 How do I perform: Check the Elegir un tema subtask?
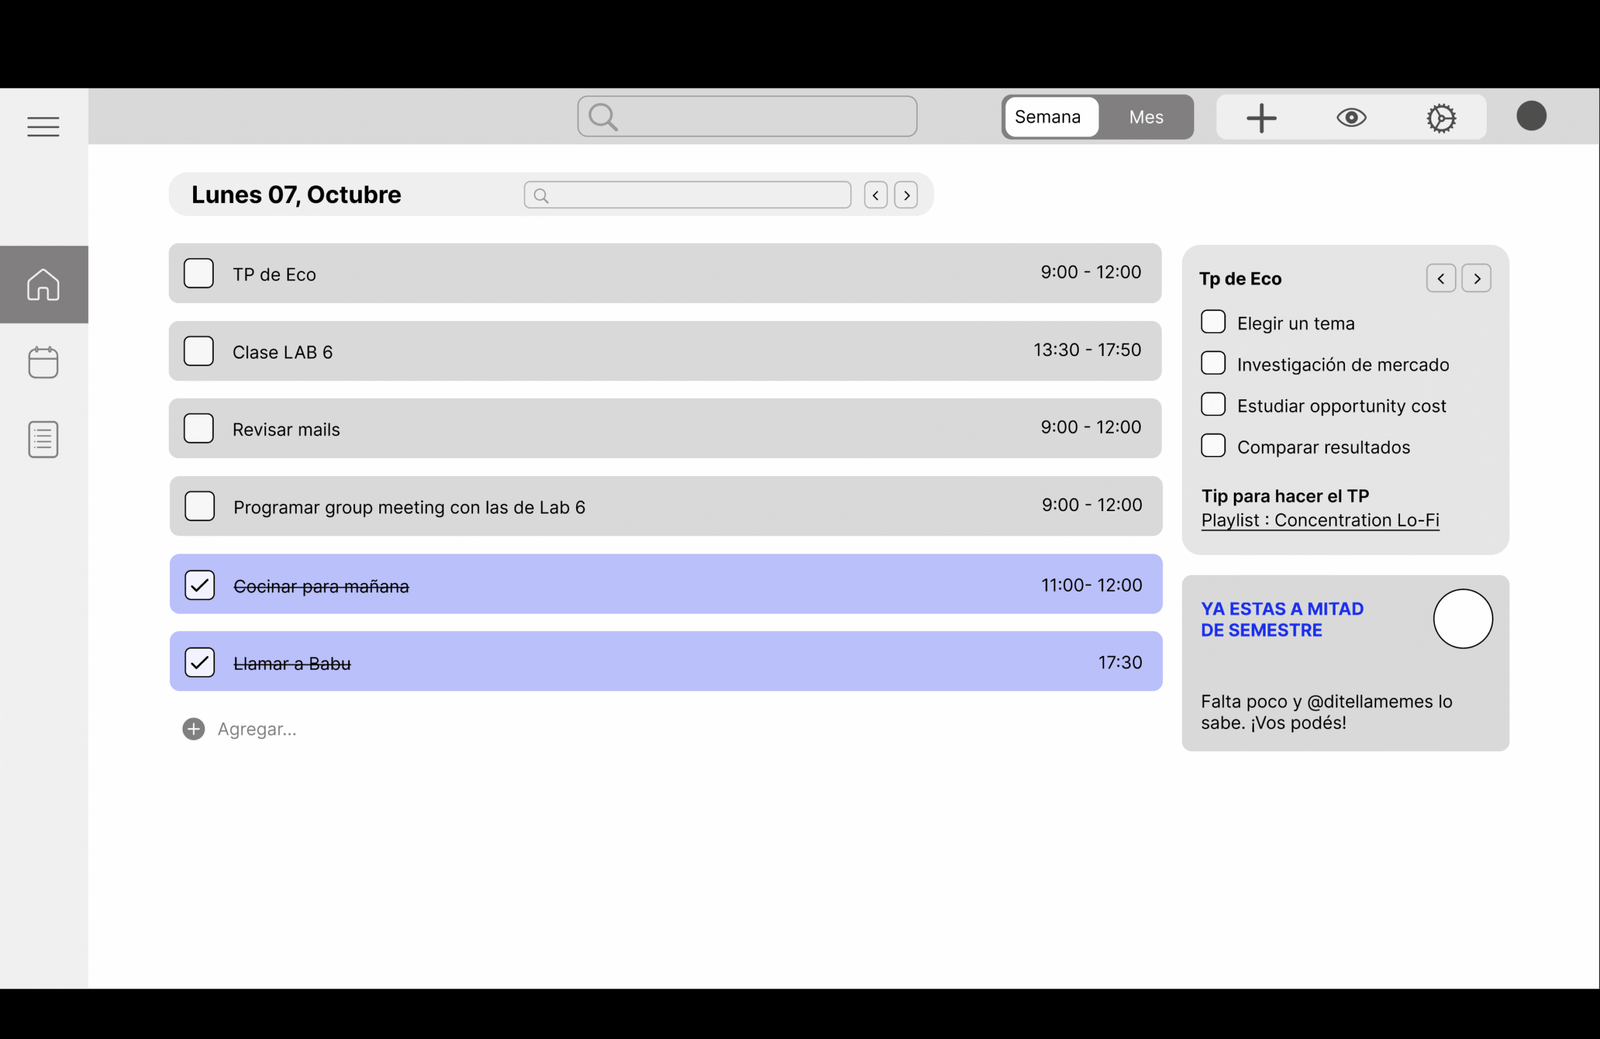point(1213,322)
